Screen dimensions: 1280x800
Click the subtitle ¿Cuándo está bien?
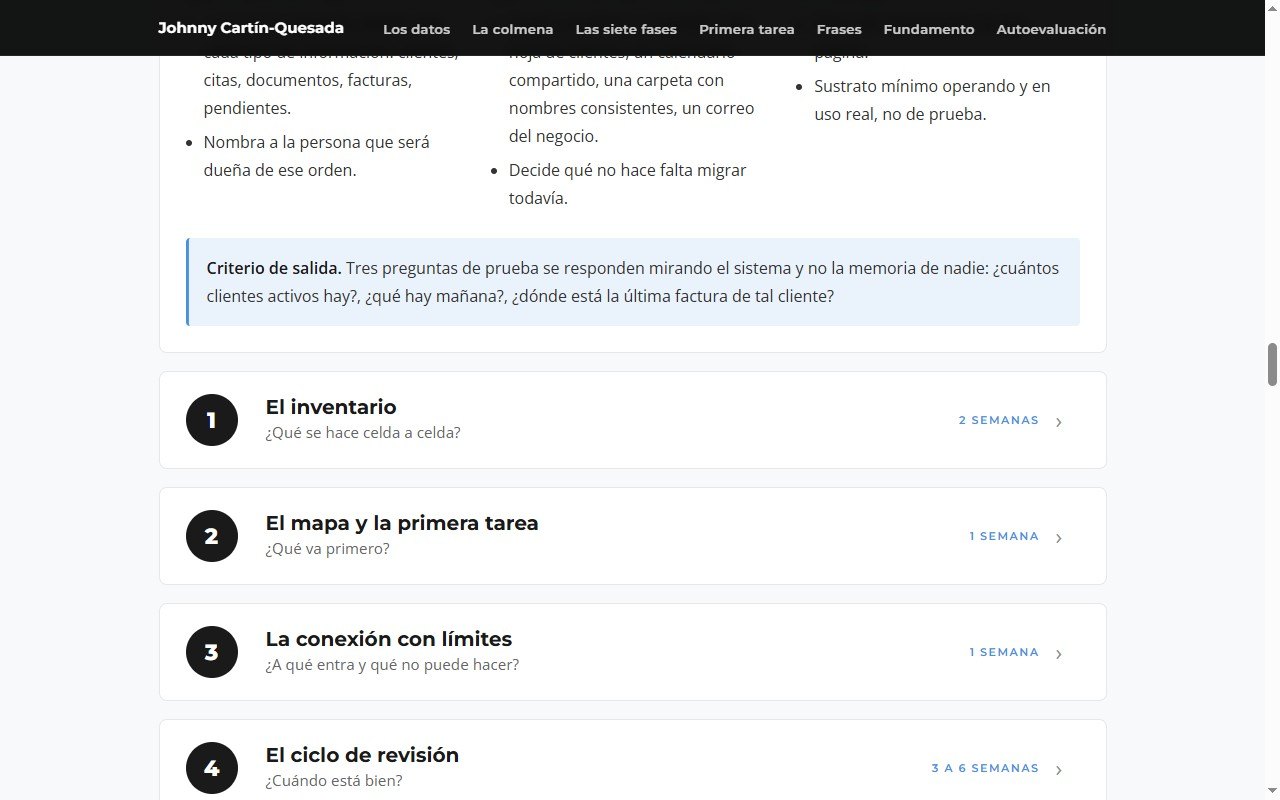click(334, 781)
